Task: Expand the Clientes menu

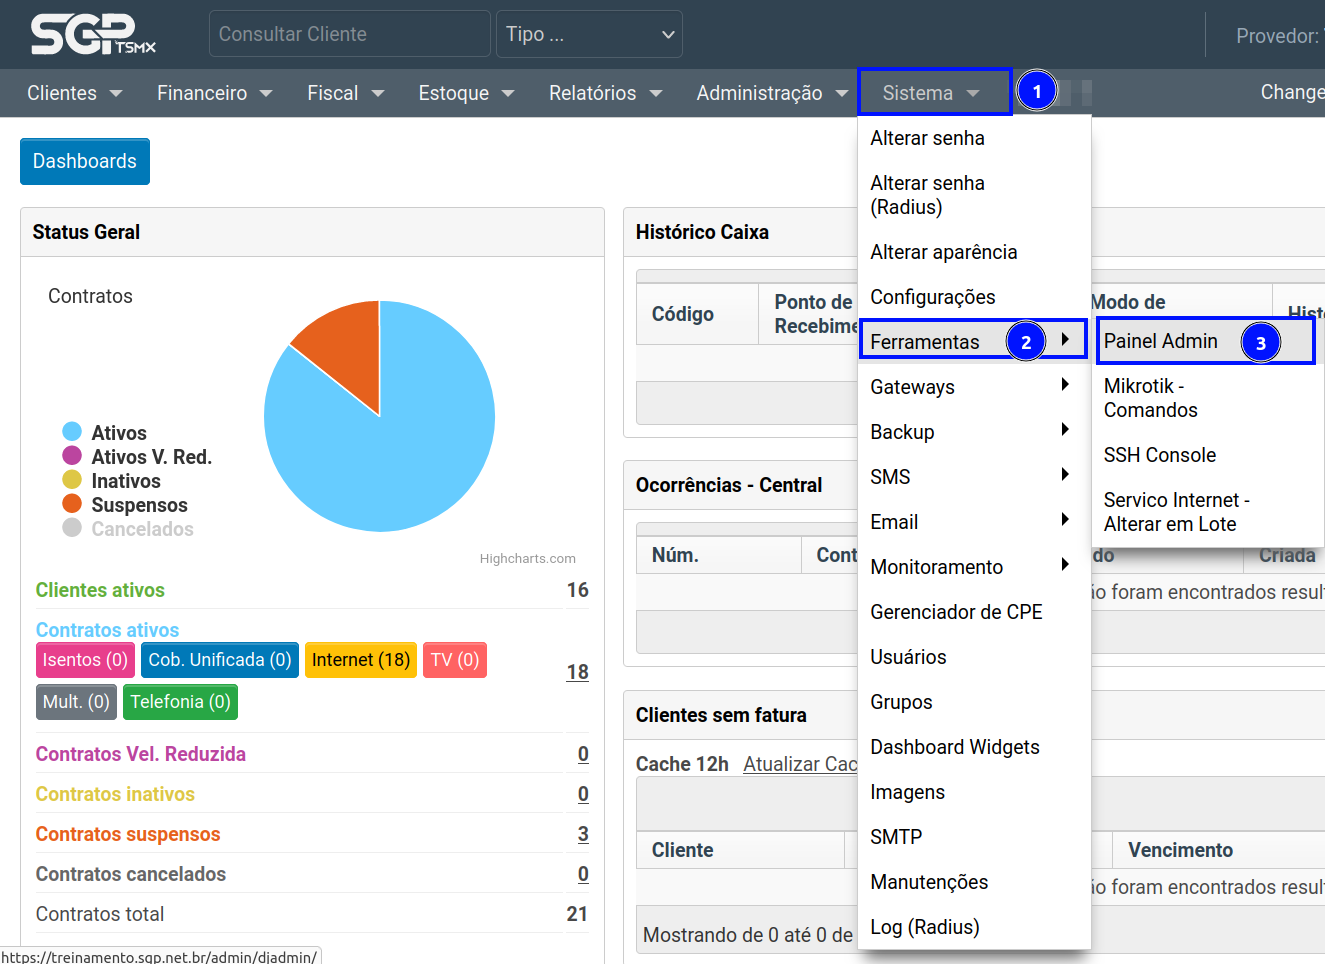Action: [x=74, y=93]
